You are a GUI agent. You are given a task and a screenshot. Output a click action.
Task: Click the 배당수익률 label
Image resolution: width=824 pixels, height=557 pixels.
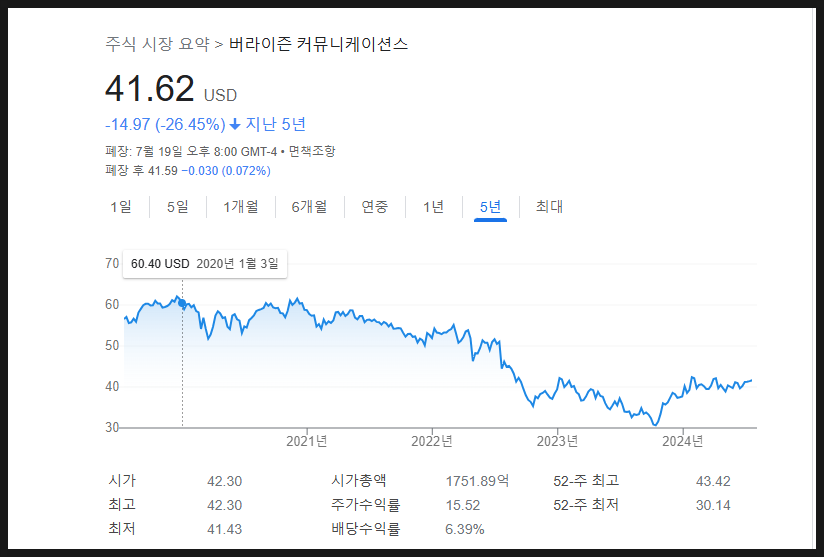tap(366, 529)
